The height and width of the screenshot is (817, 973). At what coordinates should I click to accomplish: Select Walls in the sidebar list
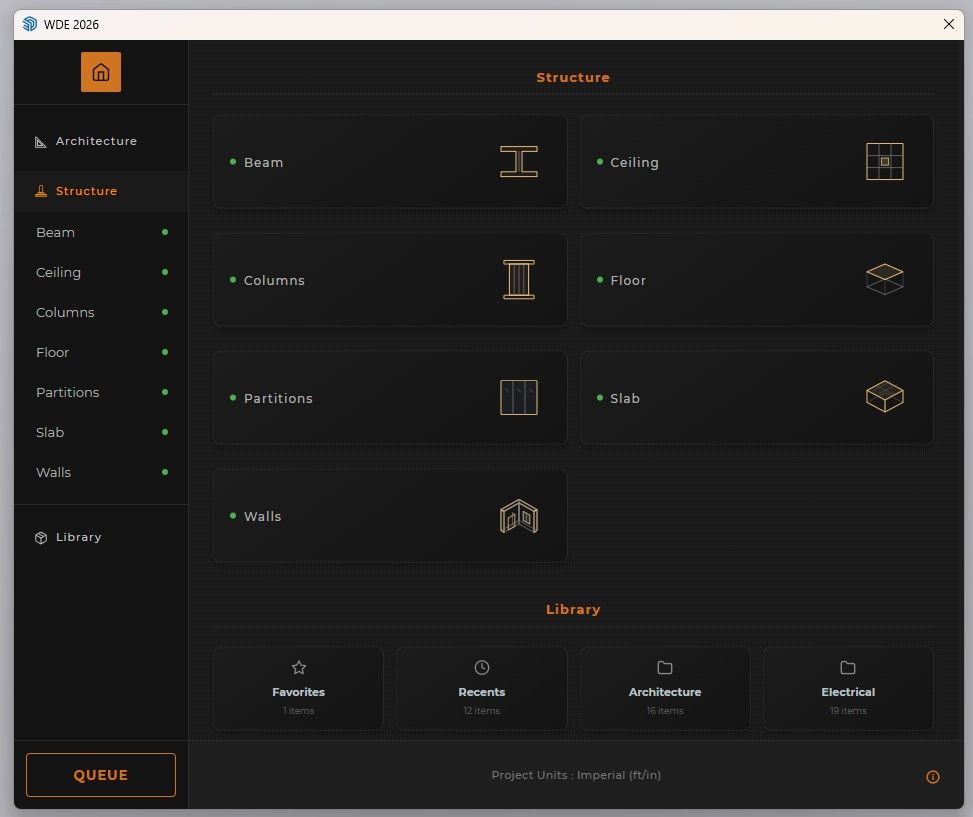[x=101, y=472]
